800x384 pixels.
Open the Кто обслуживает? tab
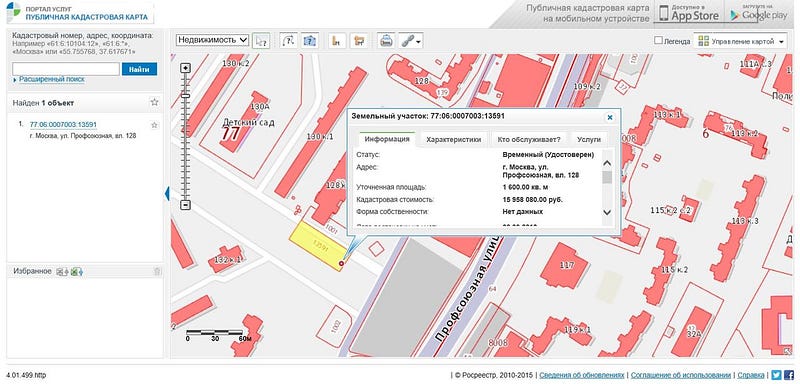[x=530, y=139]
